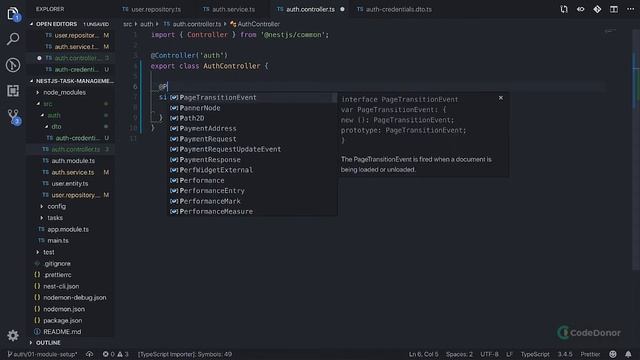Image resolution: width=640 pixels, height=360 pixels.
Task: Change file encoding UTF-8
Action: click(x=489, y=354)
